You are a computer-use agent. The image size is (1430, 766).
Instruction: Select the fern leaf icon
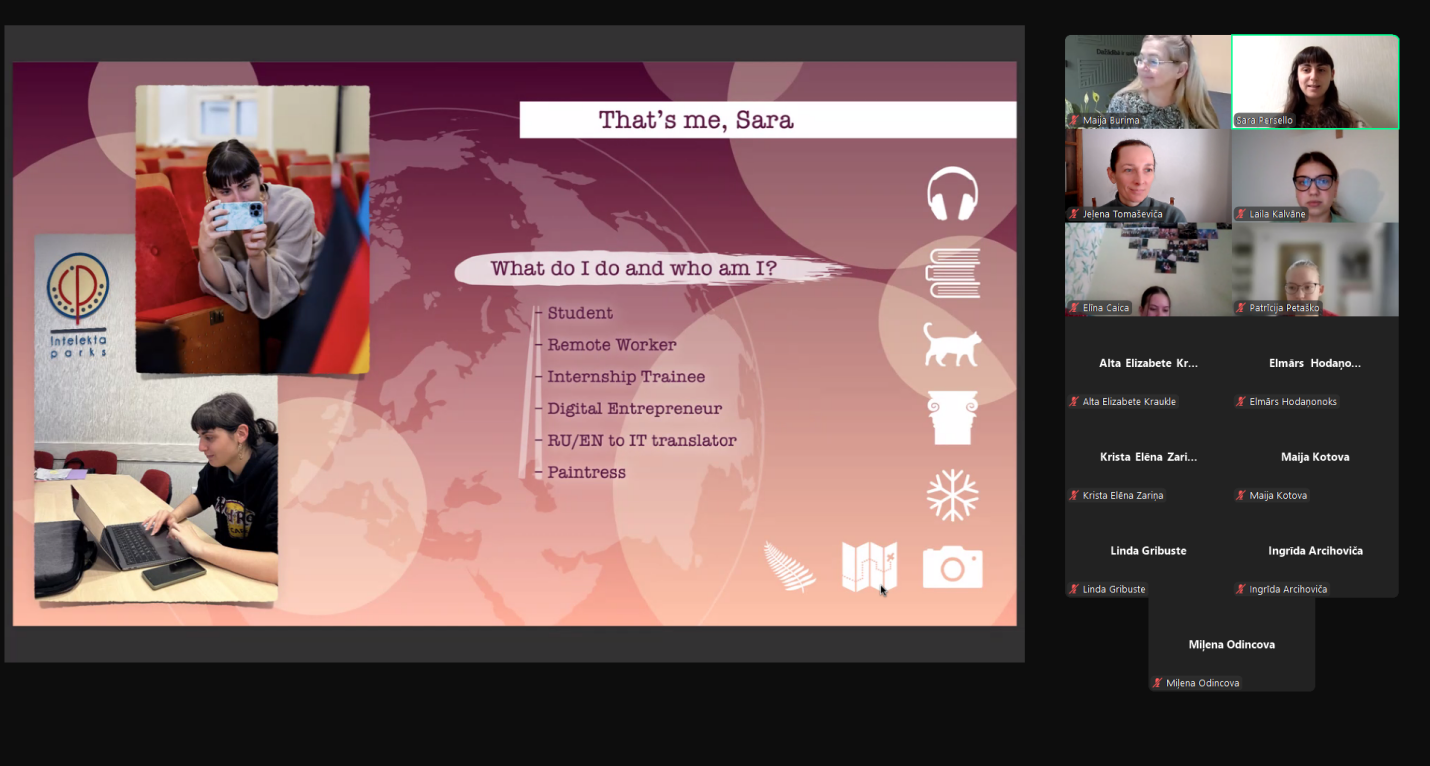pos(789,567)
